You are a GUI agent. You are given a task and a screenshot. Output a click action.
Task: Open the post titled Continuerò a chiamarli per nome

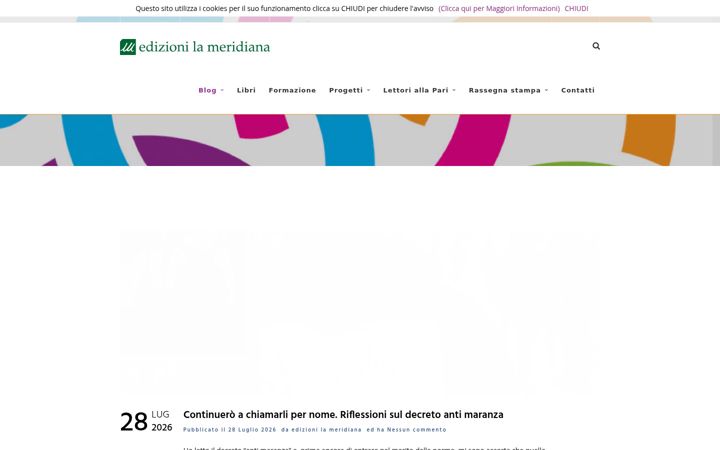pyautogui.click(x=343, y=415)
